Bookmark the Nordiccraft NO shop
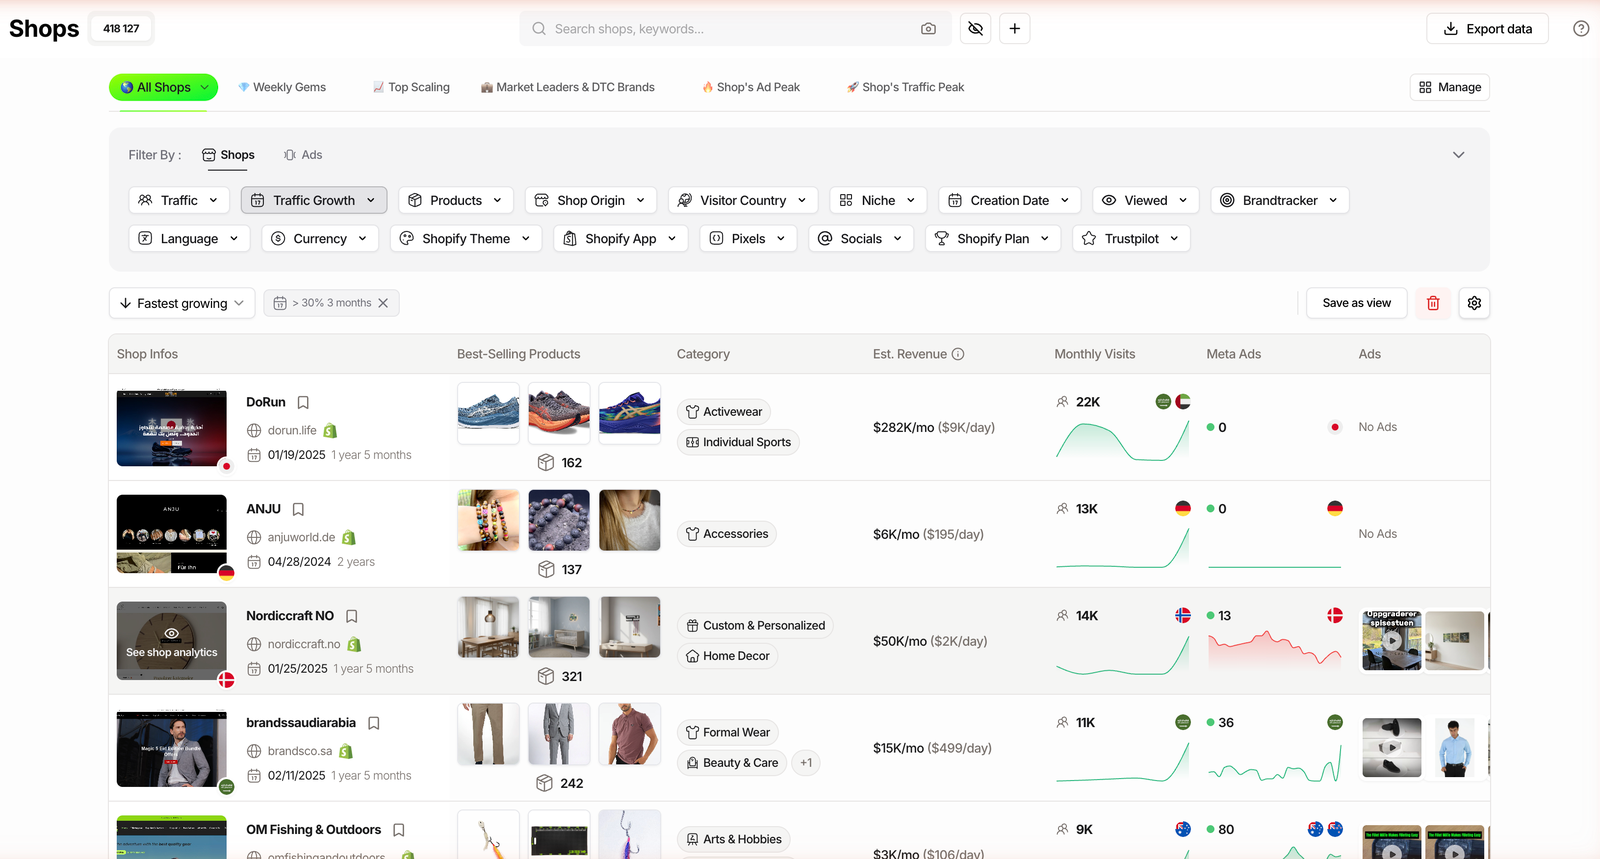Image resolution: width=1600 pixels, height=859 pixels. pyautogui.click(x=351, y=616)
